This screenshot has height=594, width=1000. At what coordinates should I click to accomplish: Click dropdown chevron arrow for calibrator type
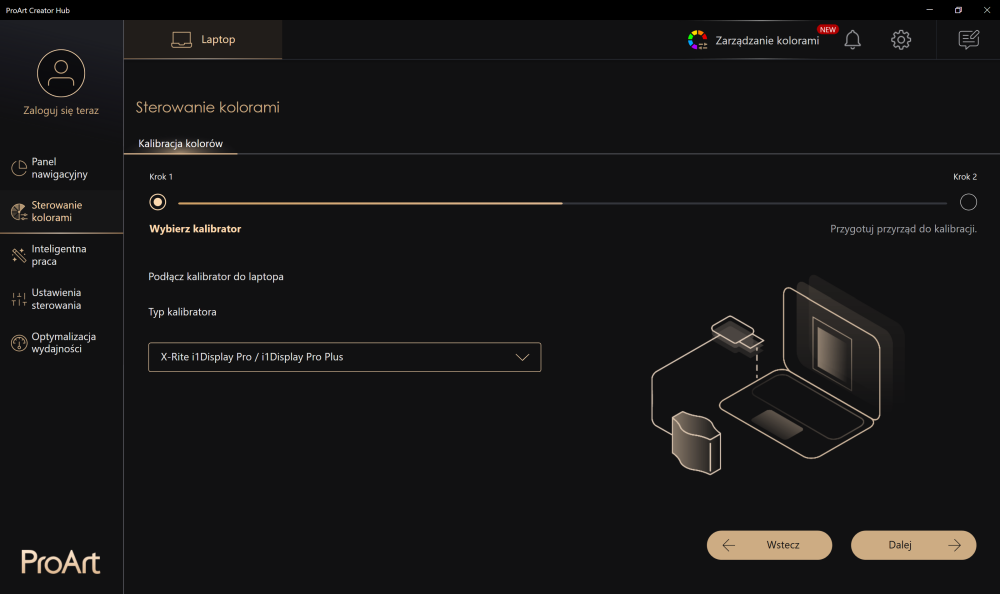click(522, 357)
